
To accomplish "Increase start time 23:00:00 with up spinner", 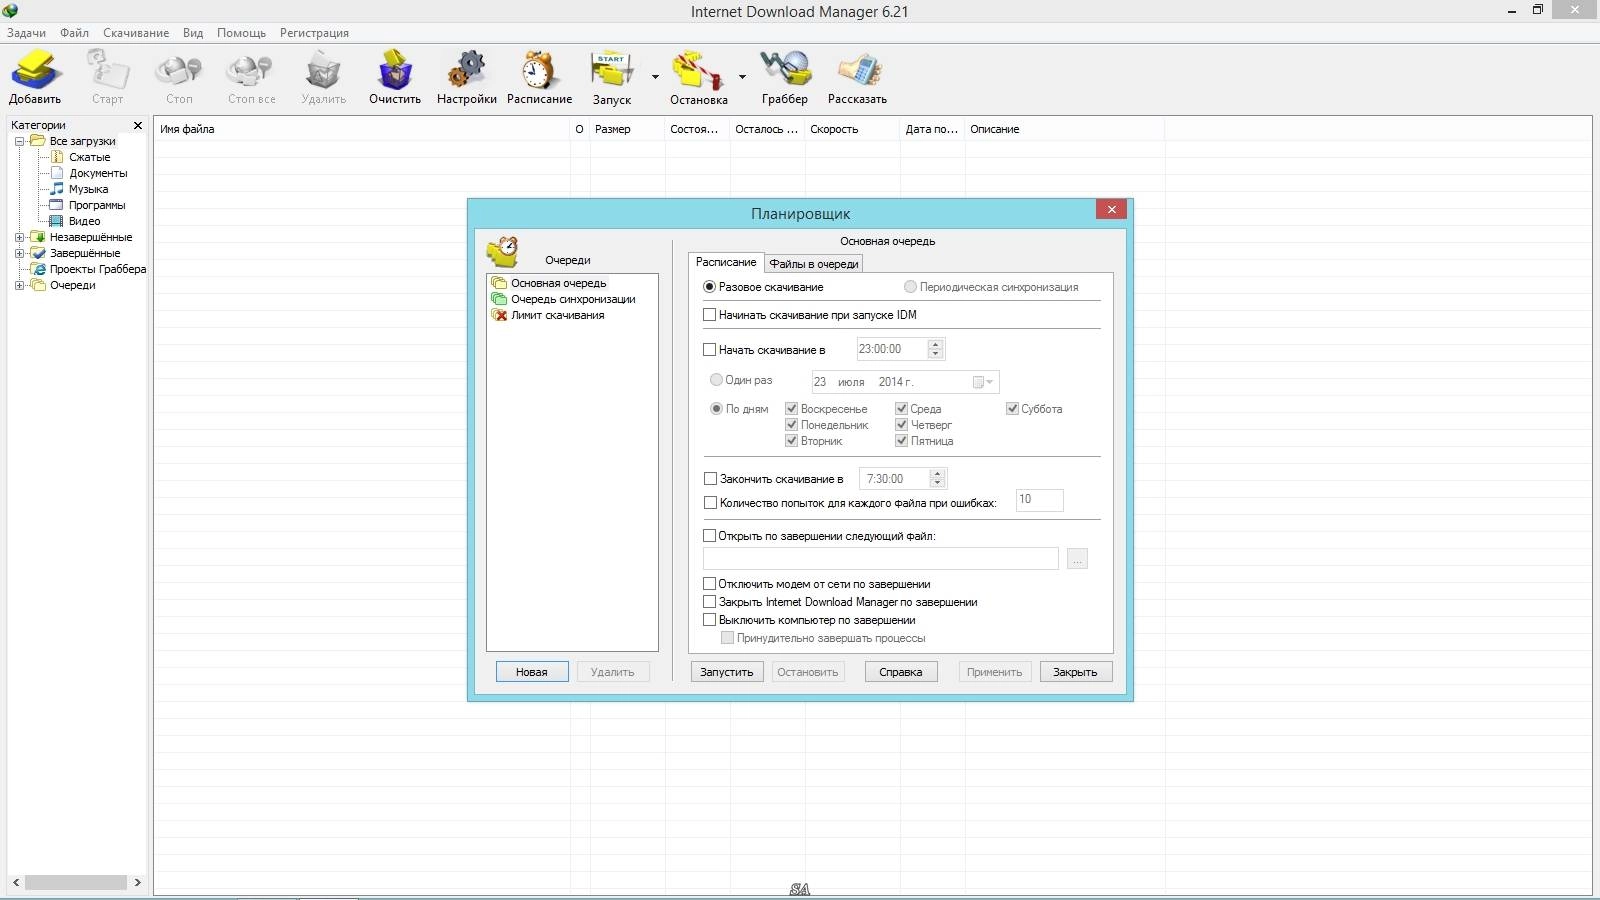I will pos(936,344).
